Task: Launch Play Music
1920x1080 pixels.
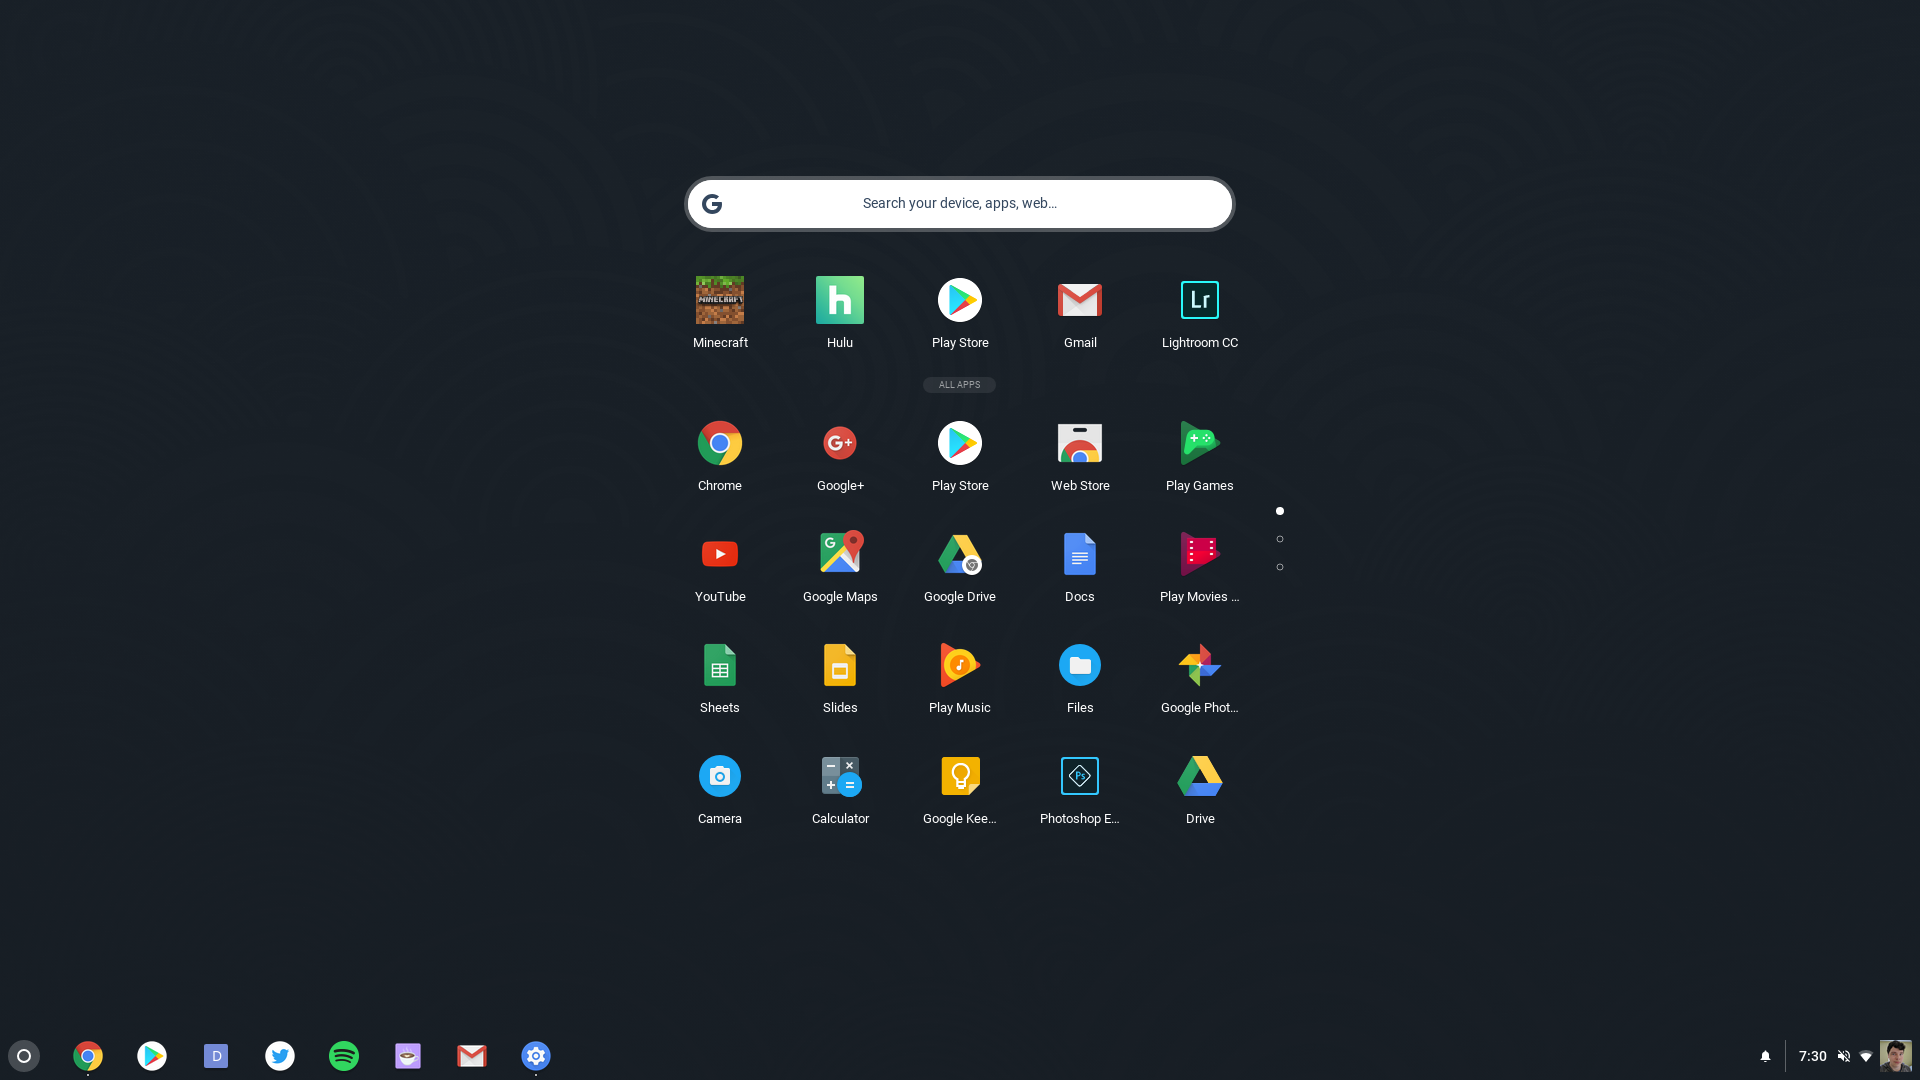Action: [960, 665]
